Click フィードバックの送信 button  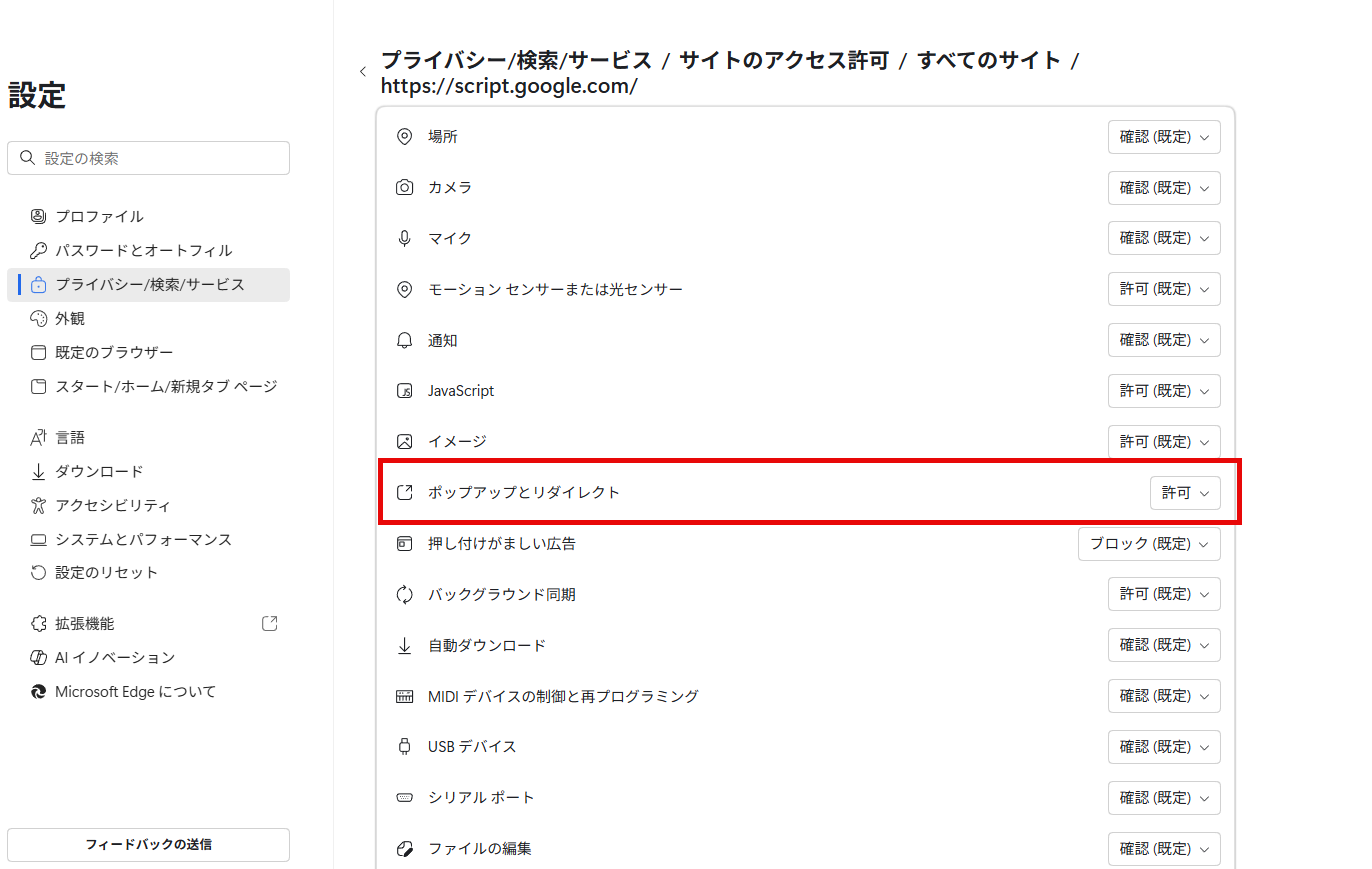click(148, 844)
